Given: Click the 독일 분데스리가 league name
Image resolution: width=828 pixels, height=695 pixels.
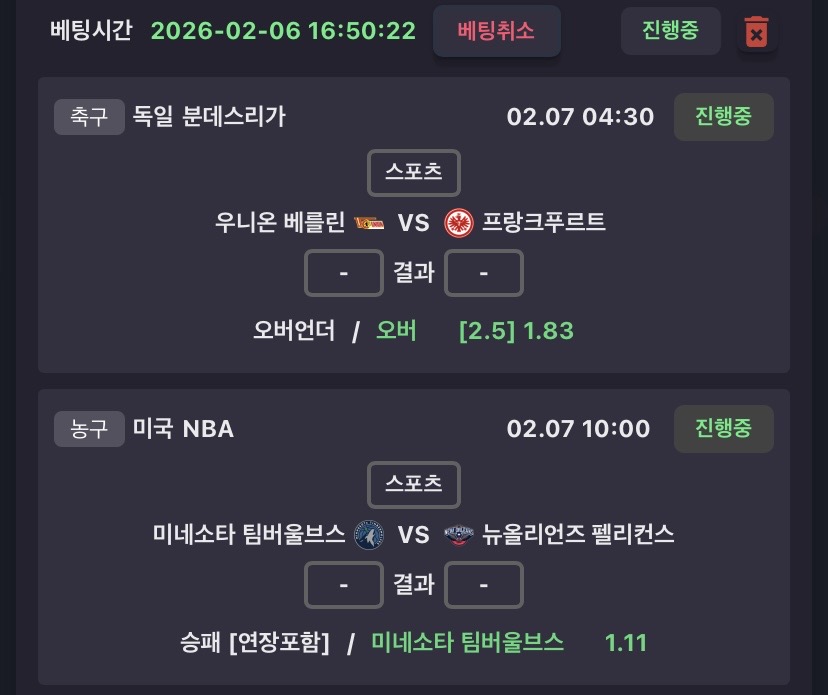Looking at the screenshot, I should click(209, 117).
